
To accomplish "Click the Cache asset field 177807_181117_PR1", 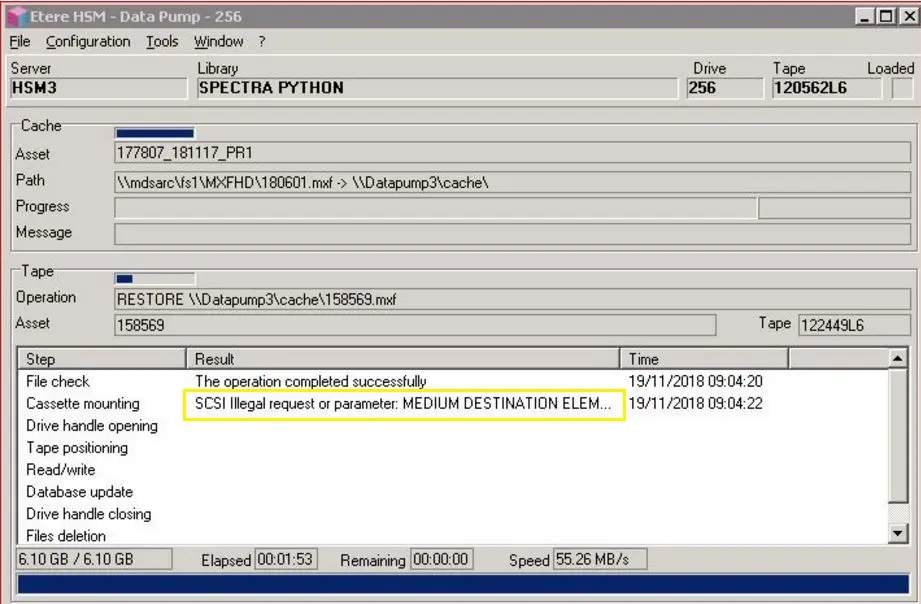I will [512, 154].
